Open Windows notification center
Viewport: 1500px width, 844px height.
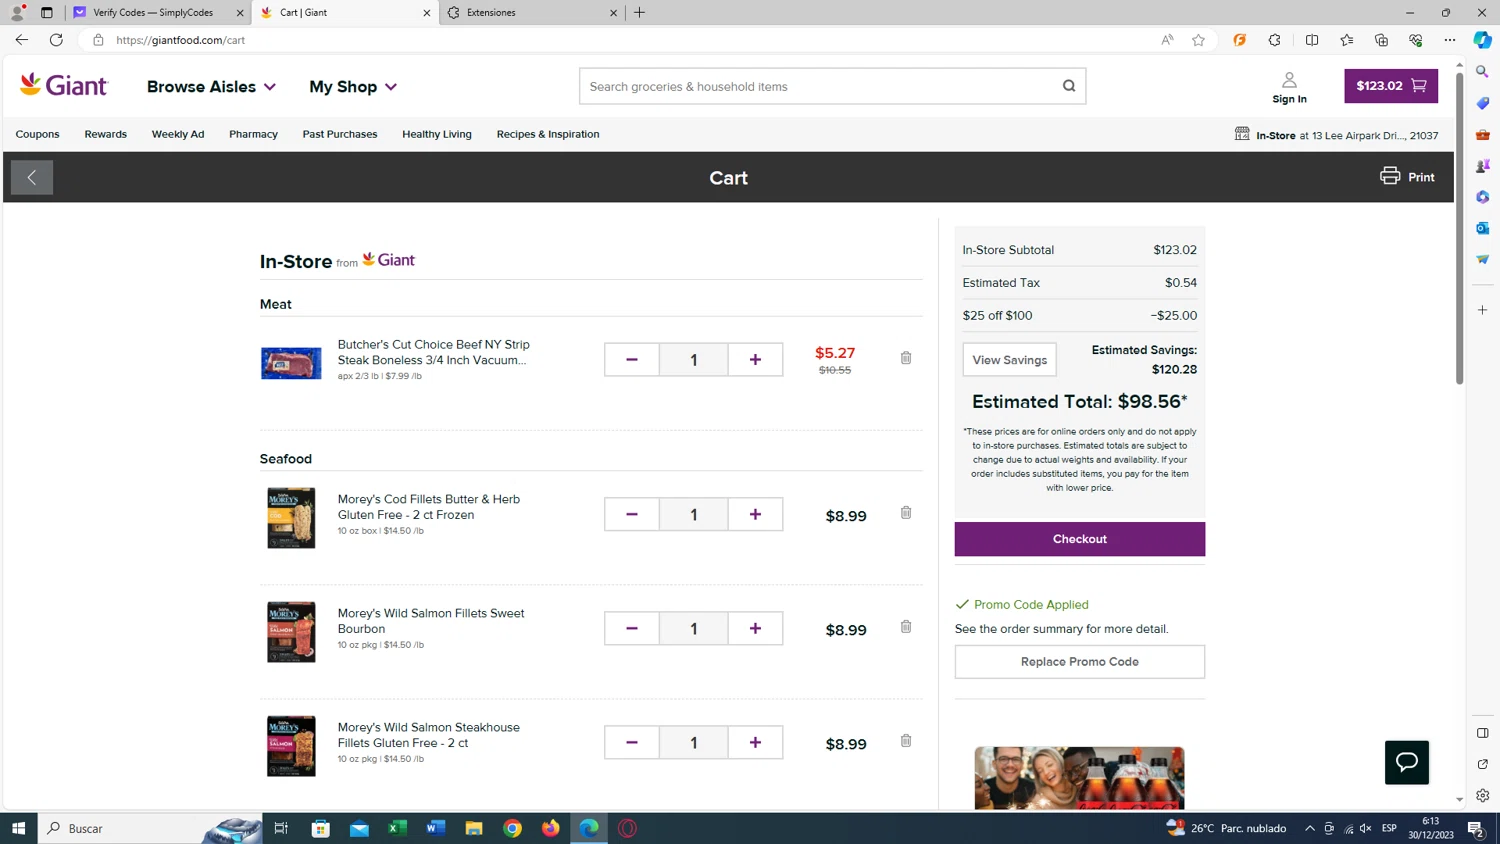(x=1476, y=828)
